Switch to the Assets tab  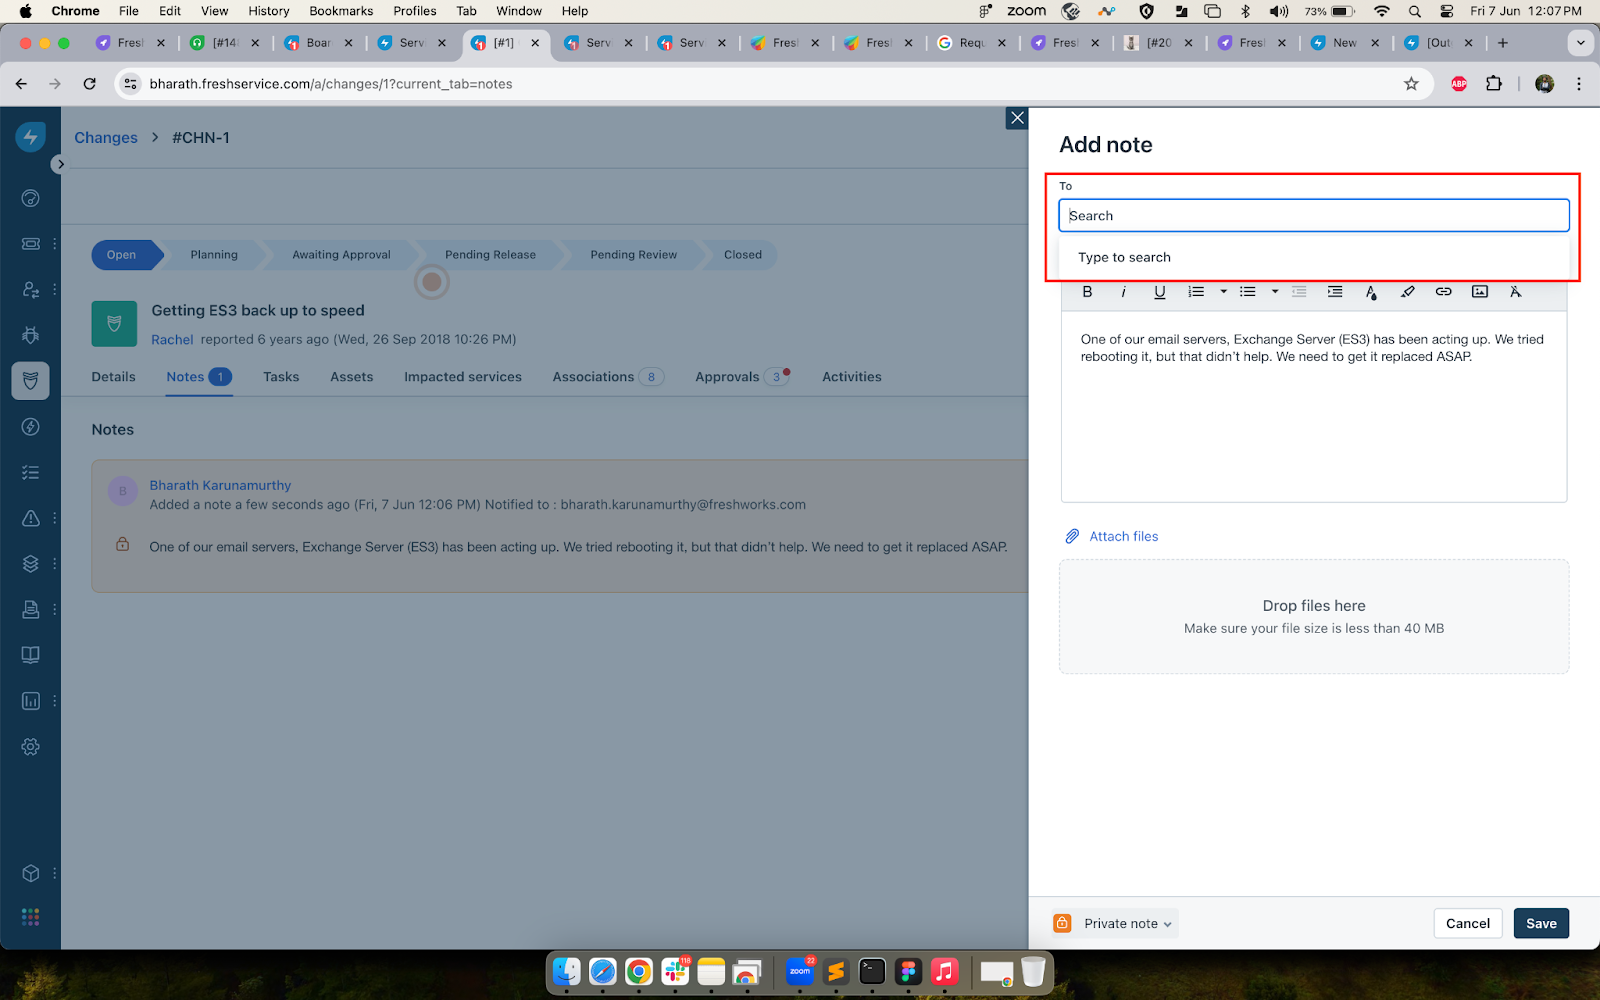pos(351,377)
